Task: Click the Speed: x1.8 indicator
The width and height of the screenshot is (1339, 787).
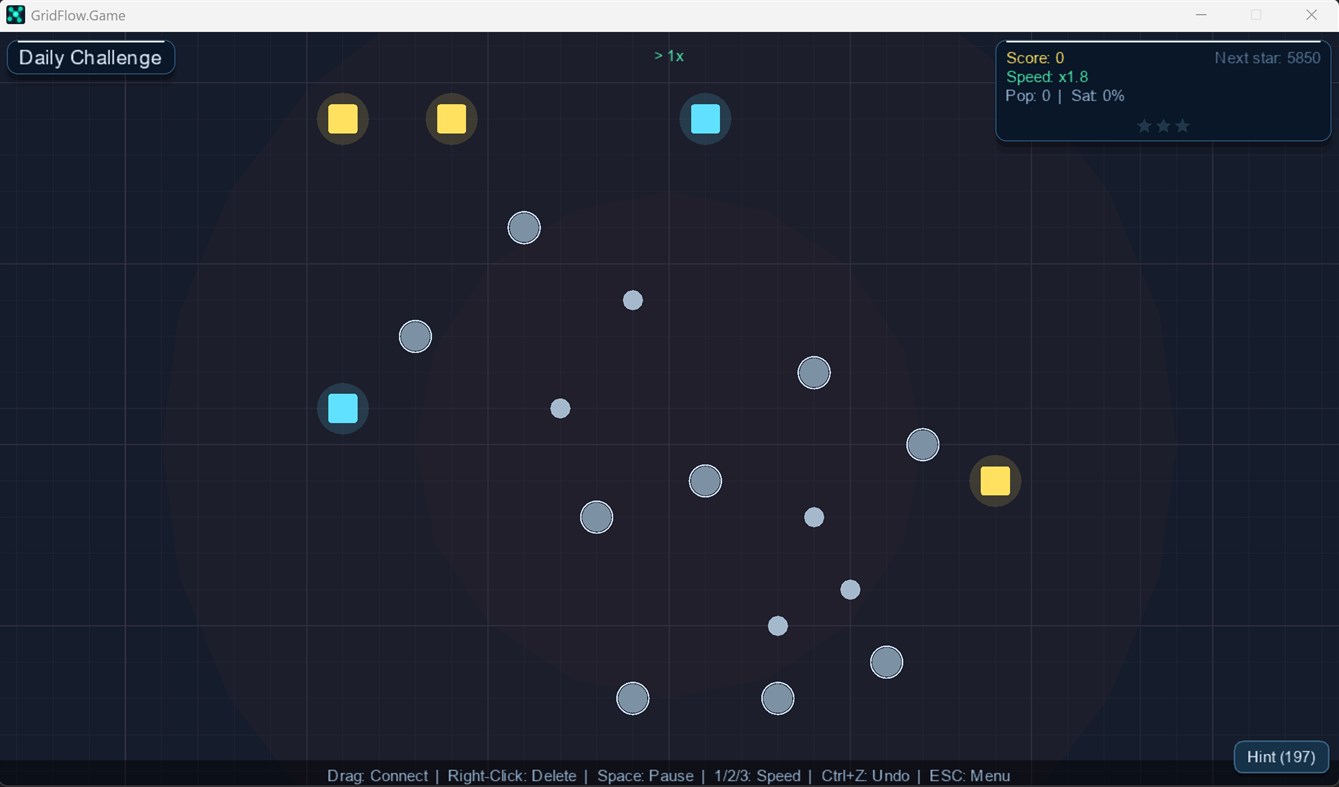Action: 1048,76
